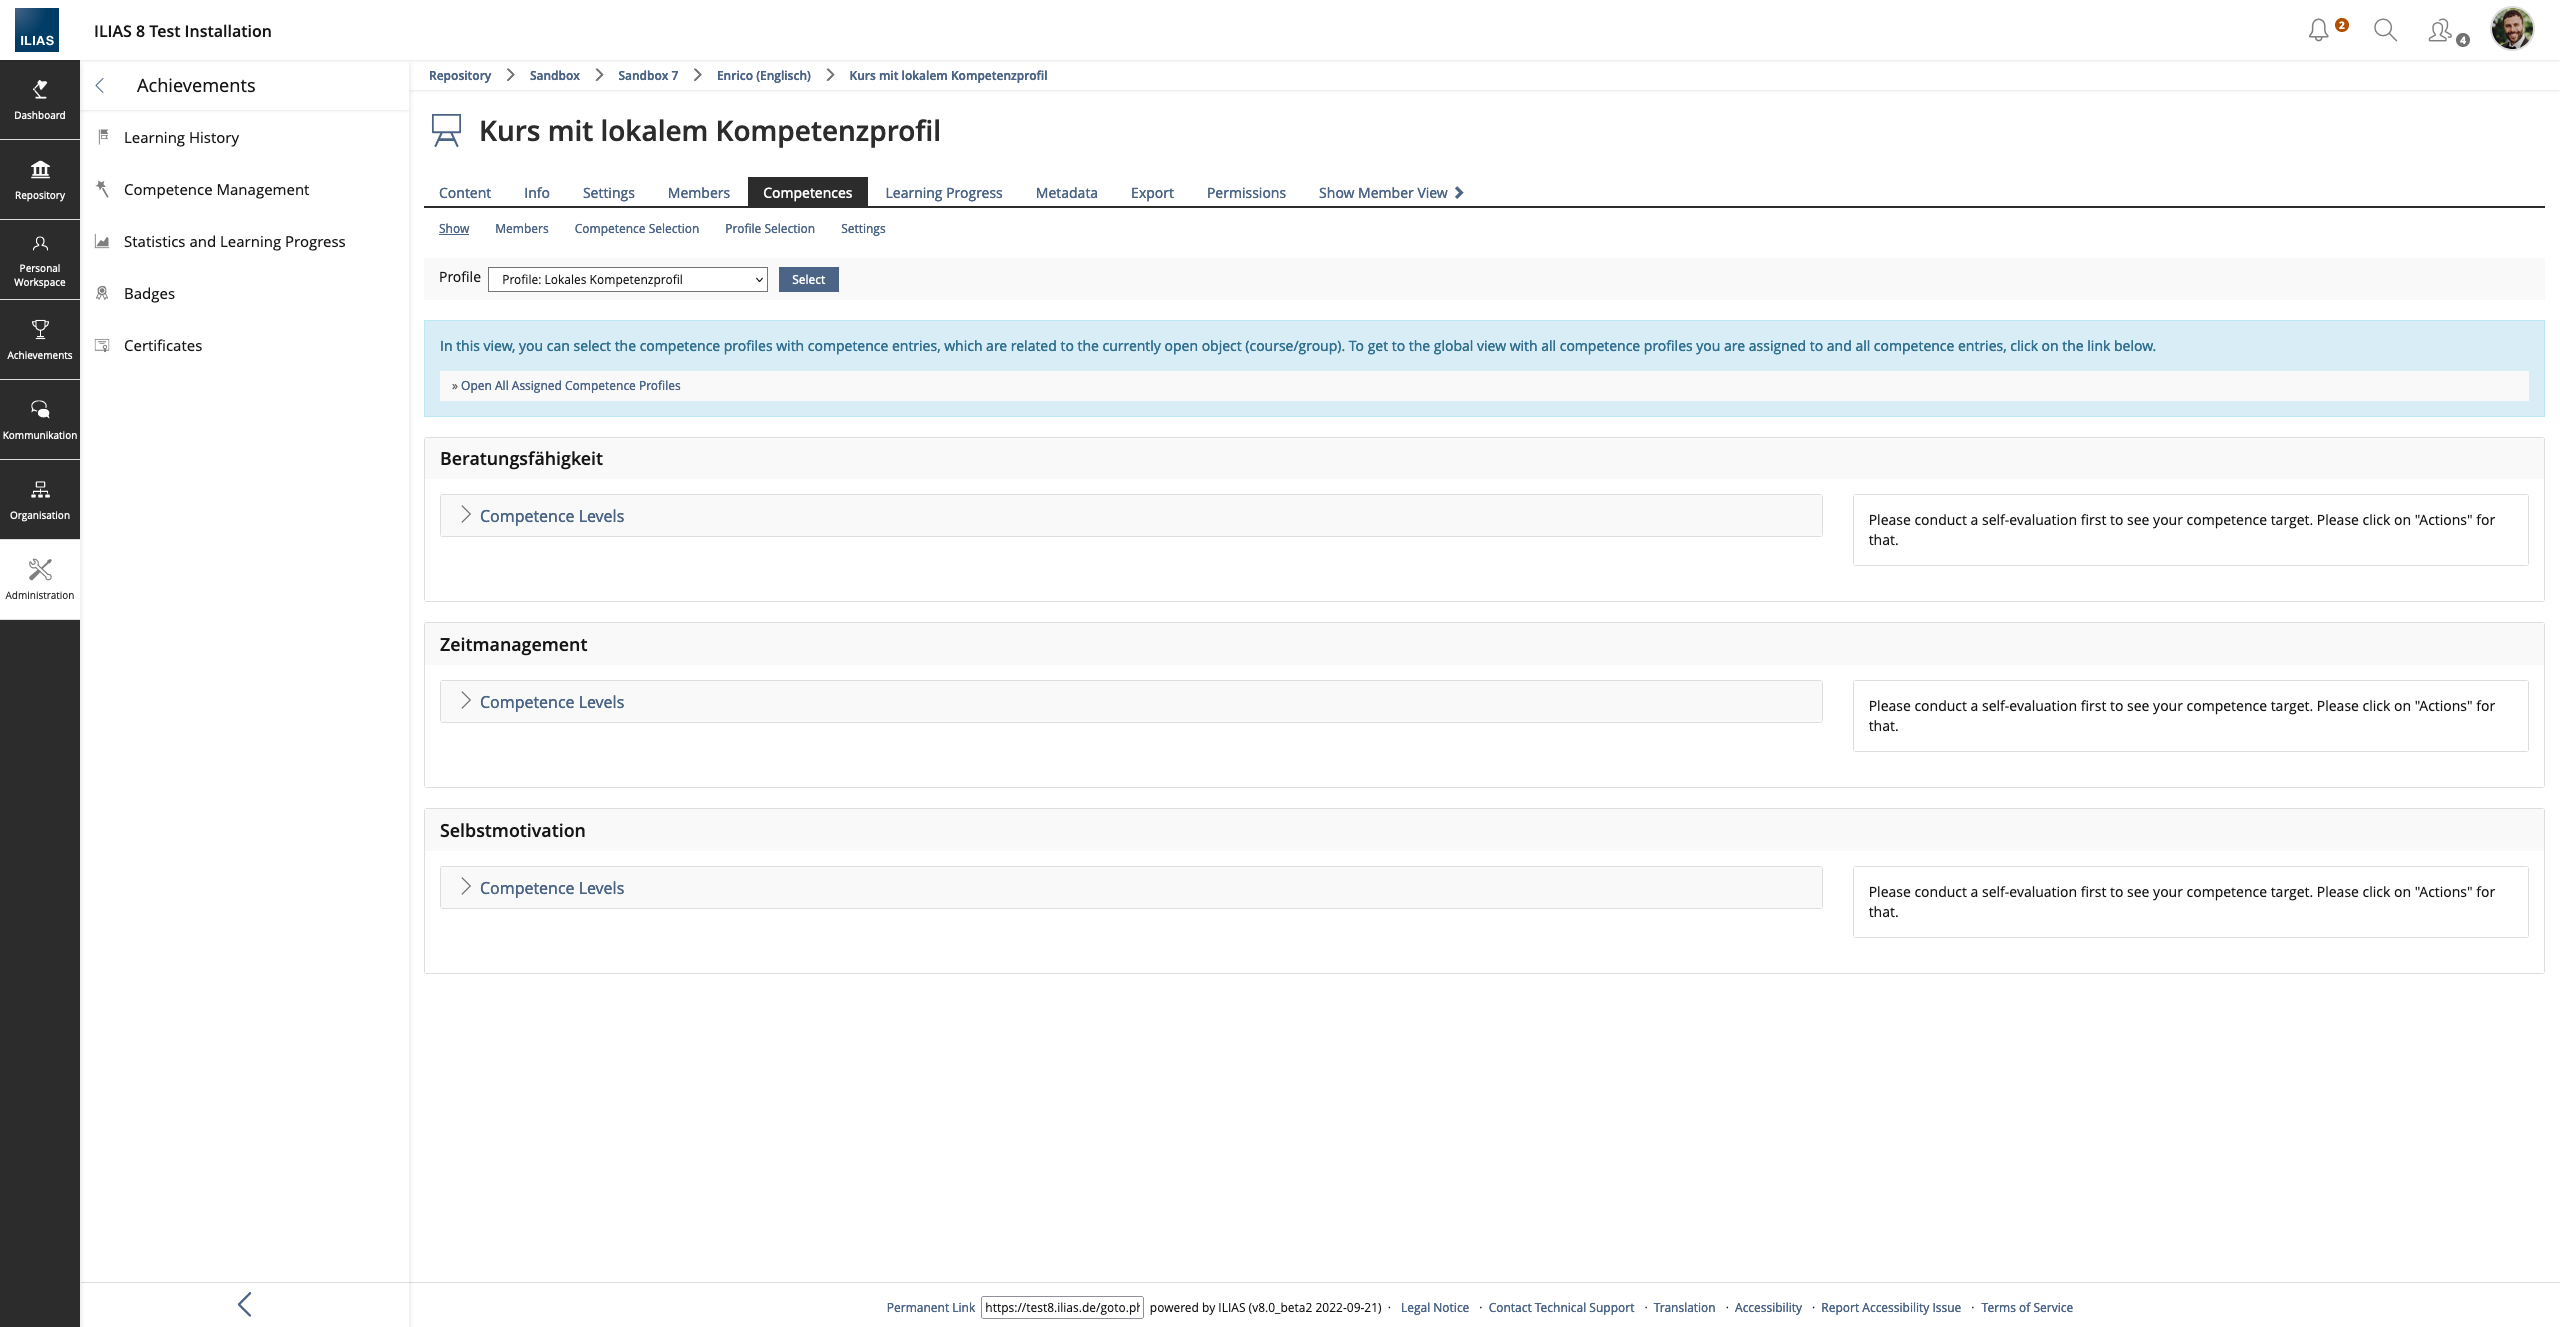
Task: Go back using Achievements back arrow
Action: pos(100,86)
